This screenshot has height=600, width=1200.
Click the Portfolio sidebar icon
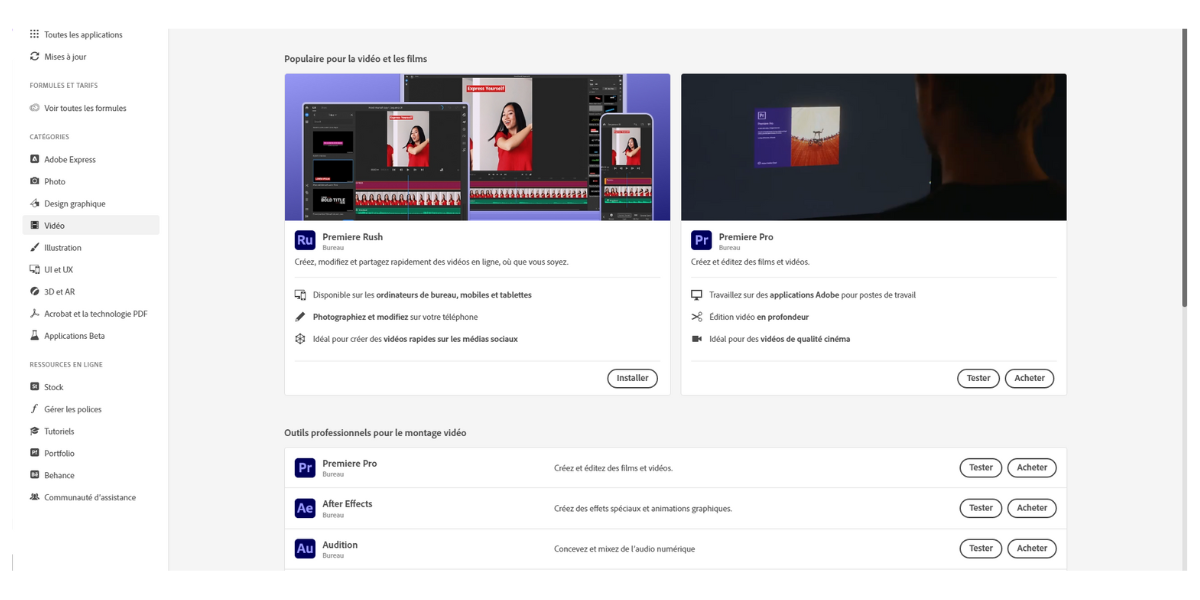point(35,453)
